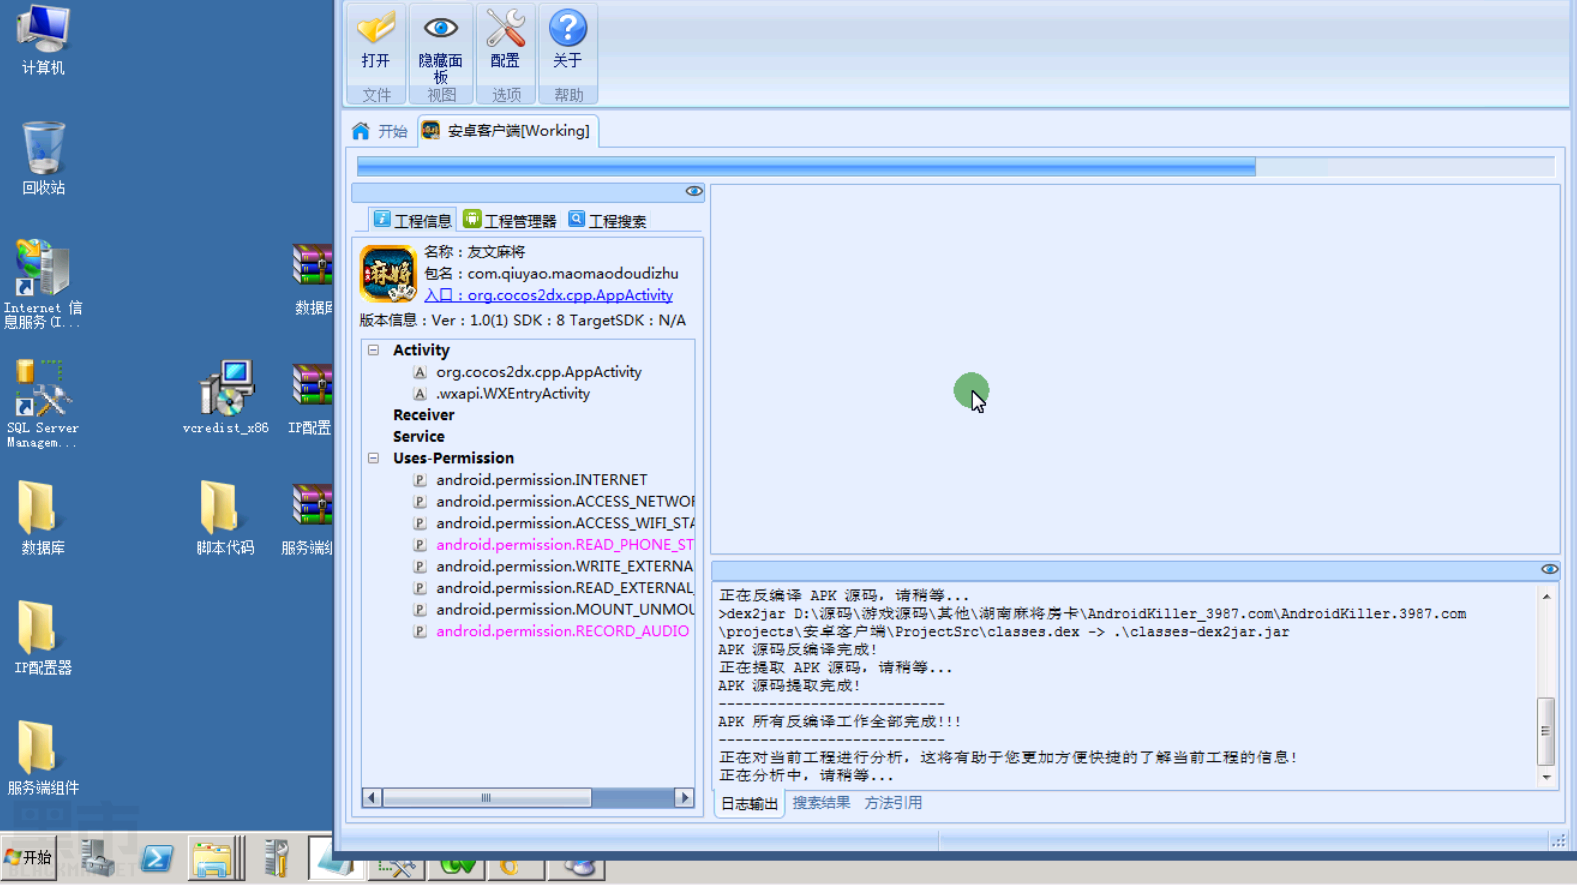Toggle left project panel visibility eye
This screenshot has width=1577, height=885.
pyautogui.click(x=694, y=191)
